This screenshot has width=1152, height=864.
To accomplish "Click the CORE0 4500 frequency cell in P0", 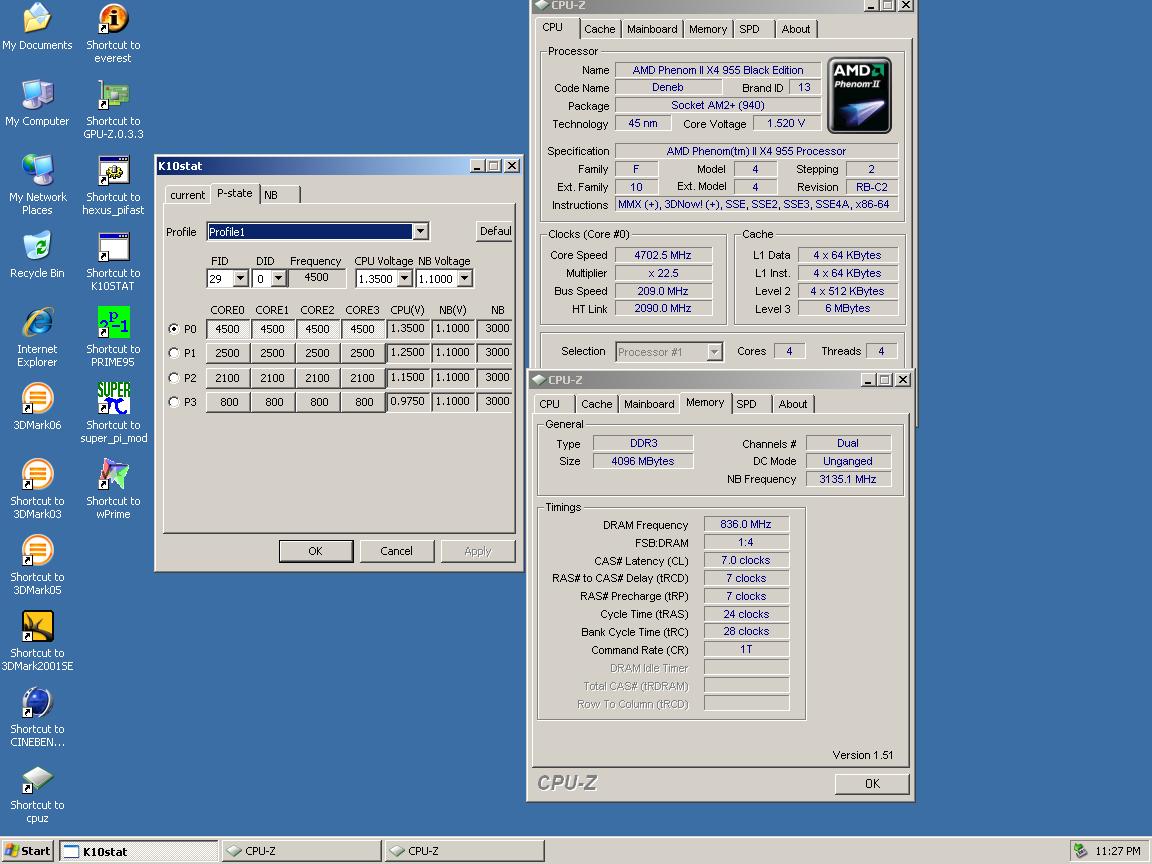I will (x=228, y=329).
